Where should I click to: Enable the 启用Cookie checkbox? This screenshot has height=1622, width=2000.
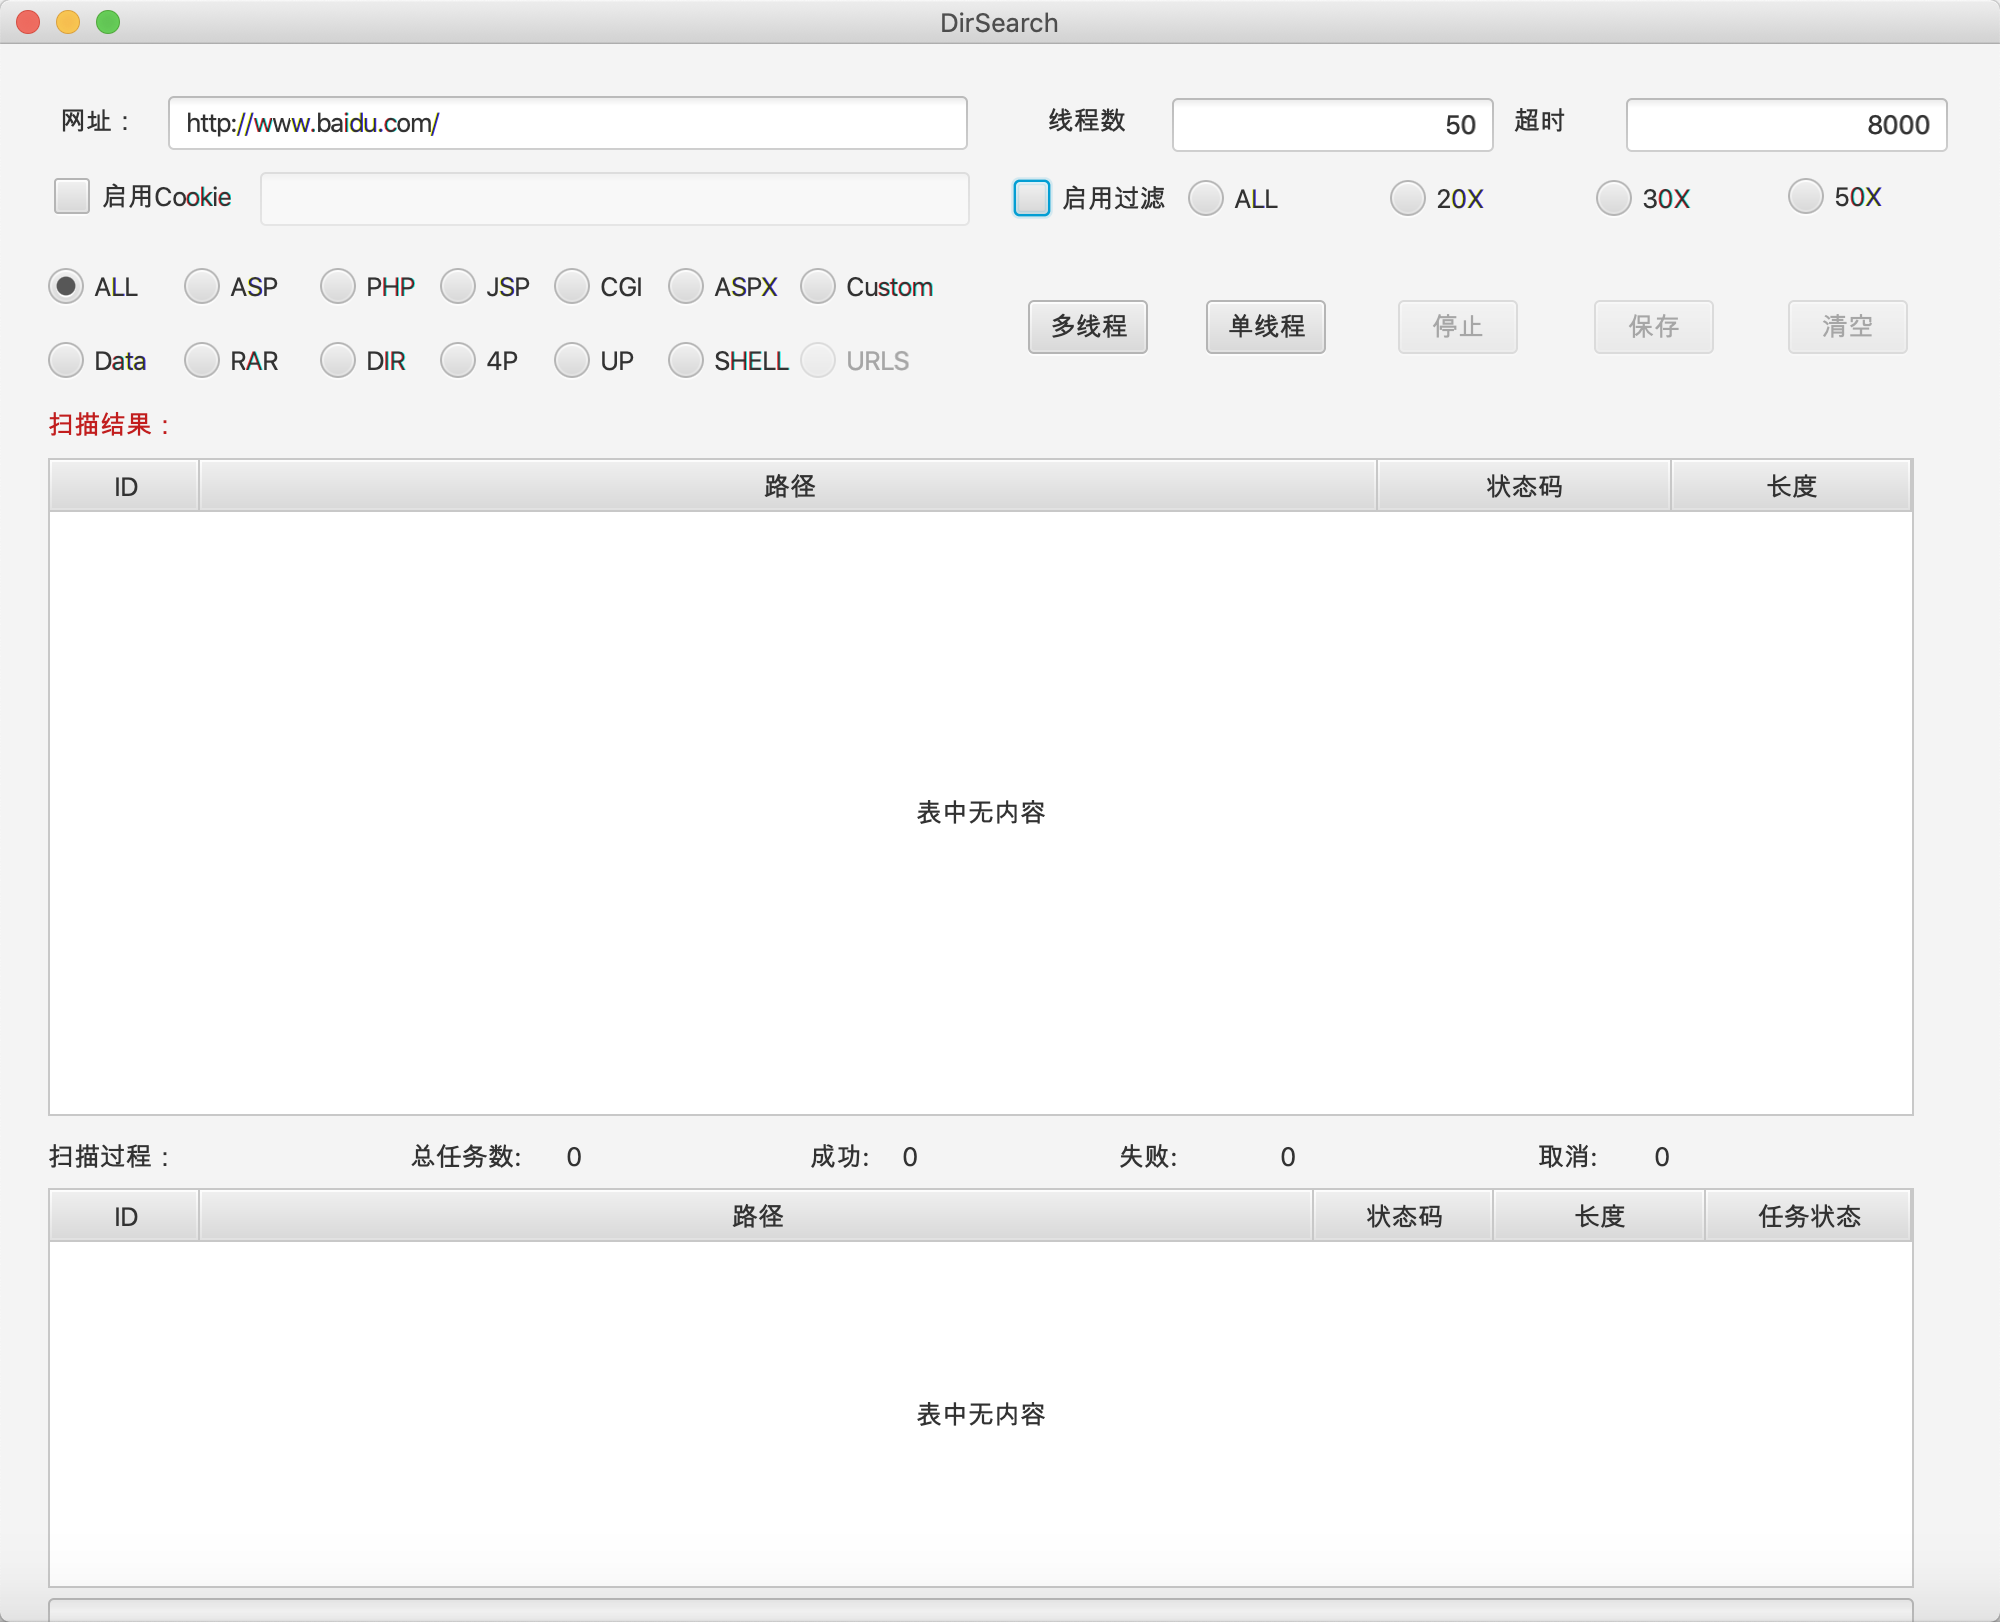72,196
